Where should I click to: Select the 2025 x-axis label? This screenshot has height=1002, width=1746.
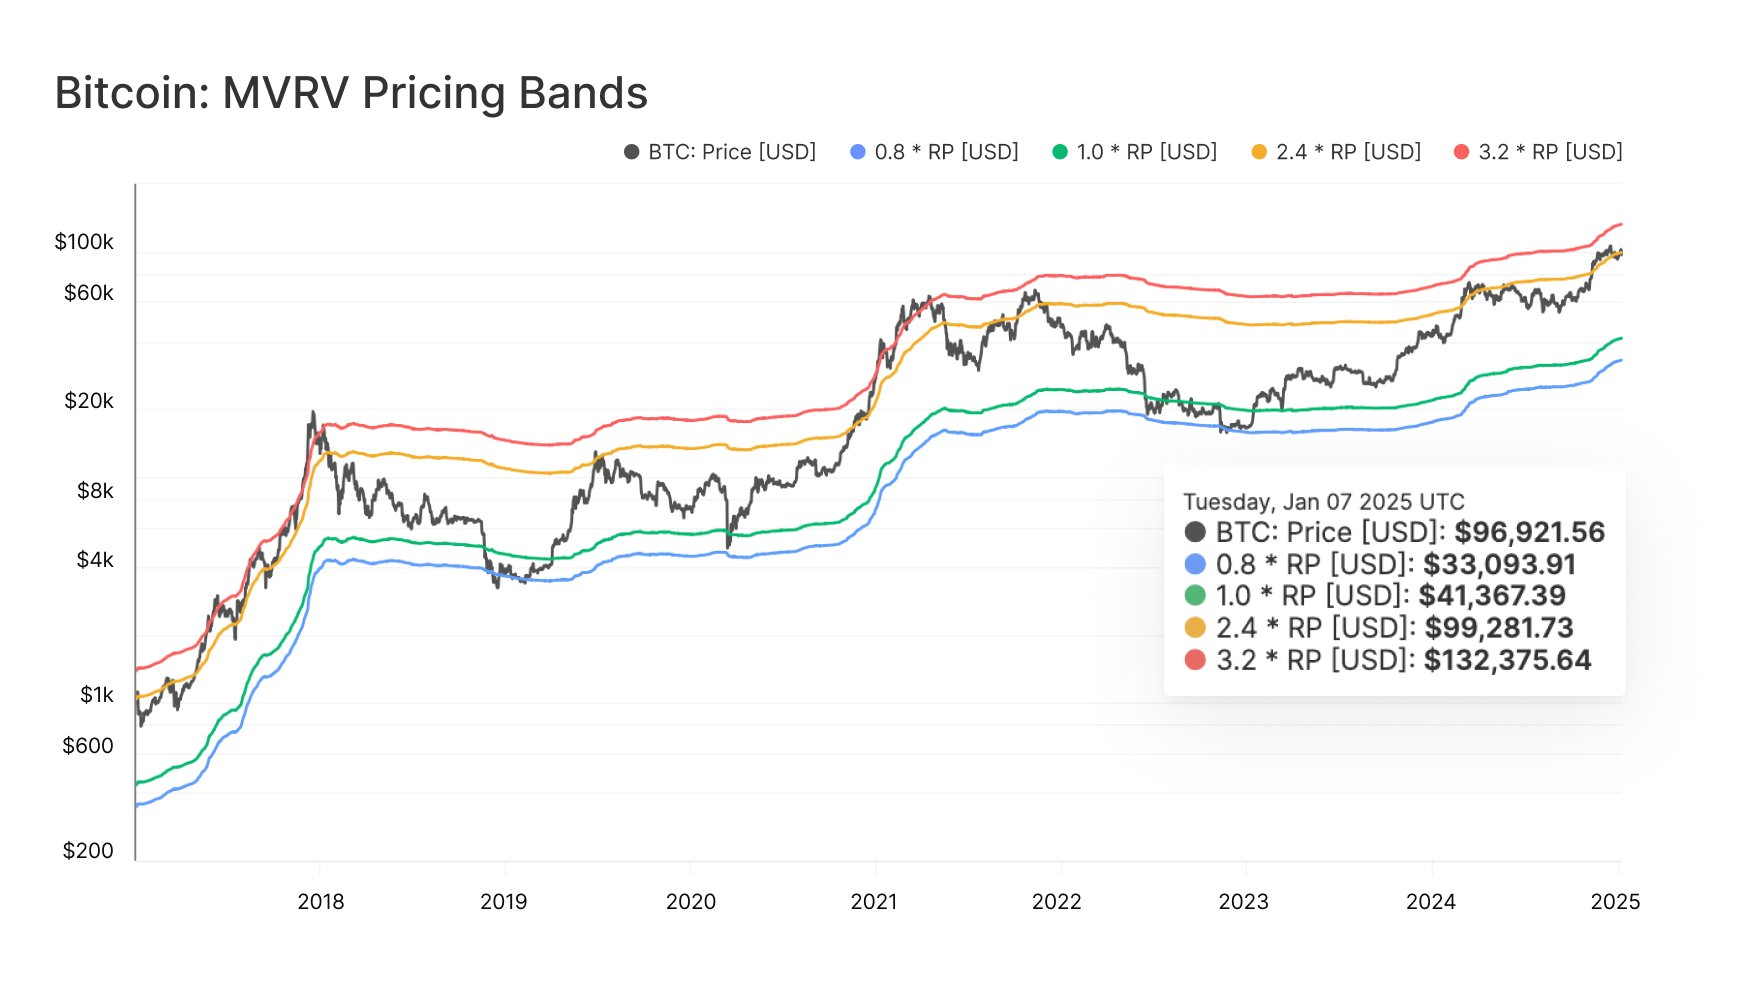tap(1615, 902)
